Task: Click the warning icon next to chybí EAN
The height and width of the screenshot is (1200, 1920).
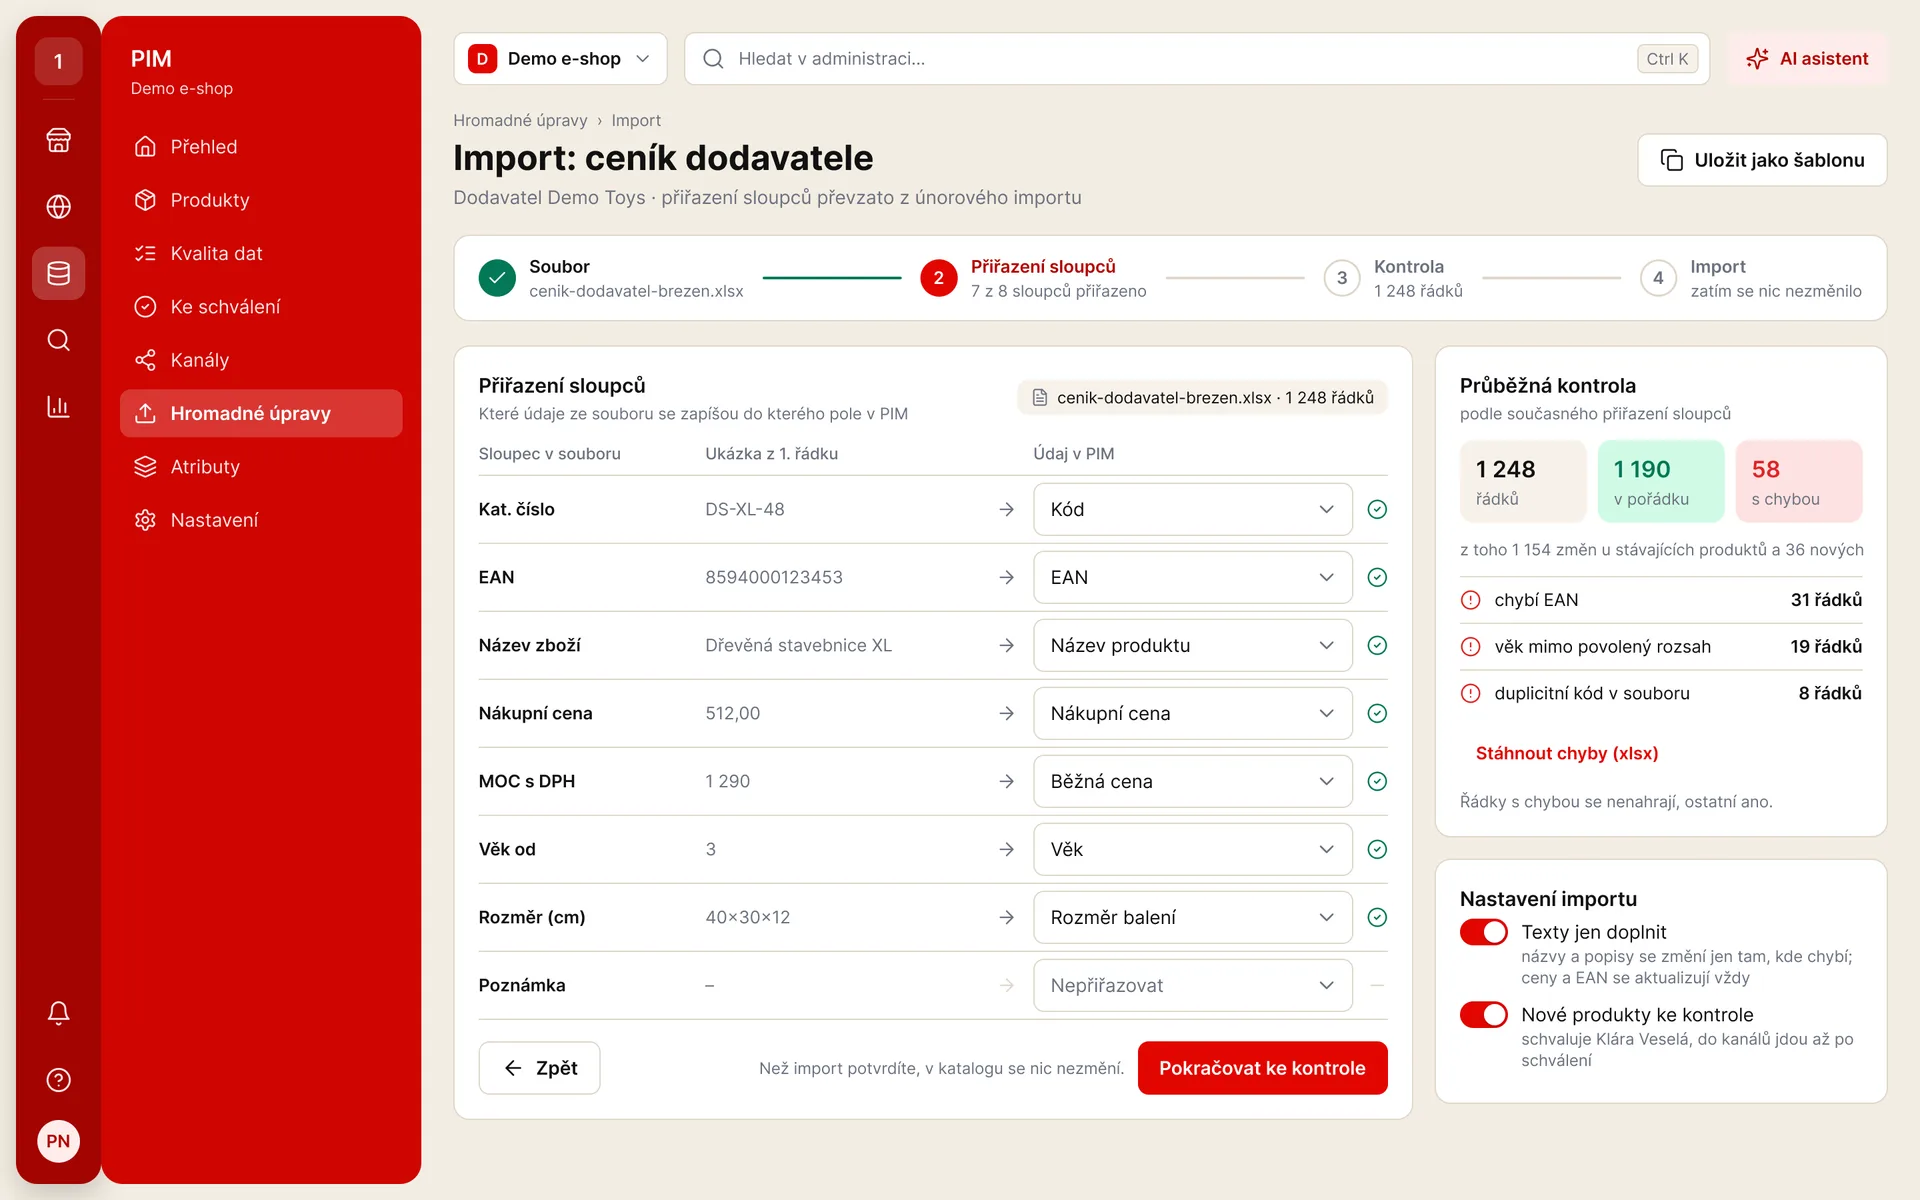Action: pos(1470,600)
